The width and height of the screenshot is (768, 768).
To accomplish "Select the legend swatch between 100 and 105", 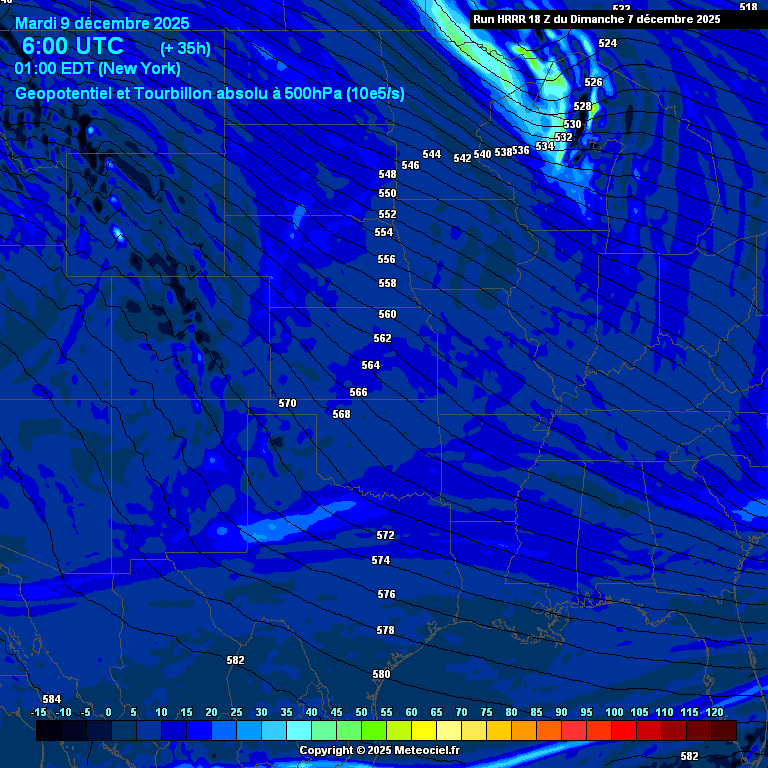I will (x=624, y=731).
